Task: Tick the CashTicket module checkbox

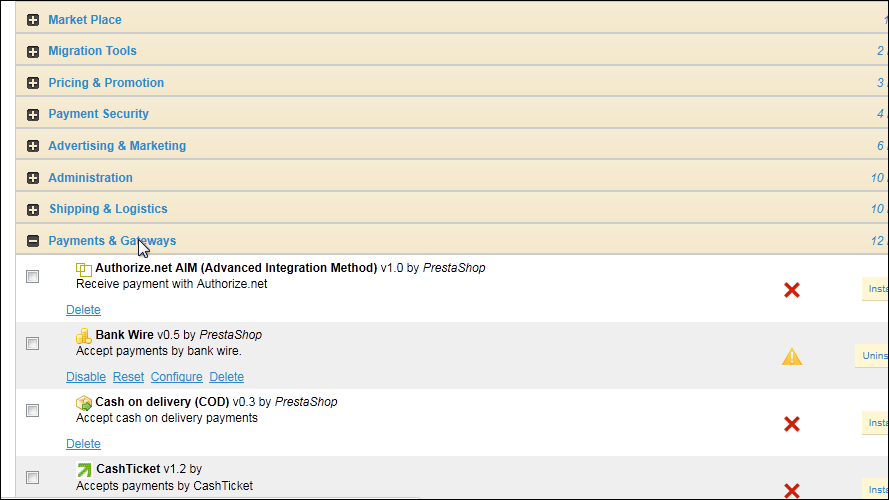Action: [x=33, y=477]
